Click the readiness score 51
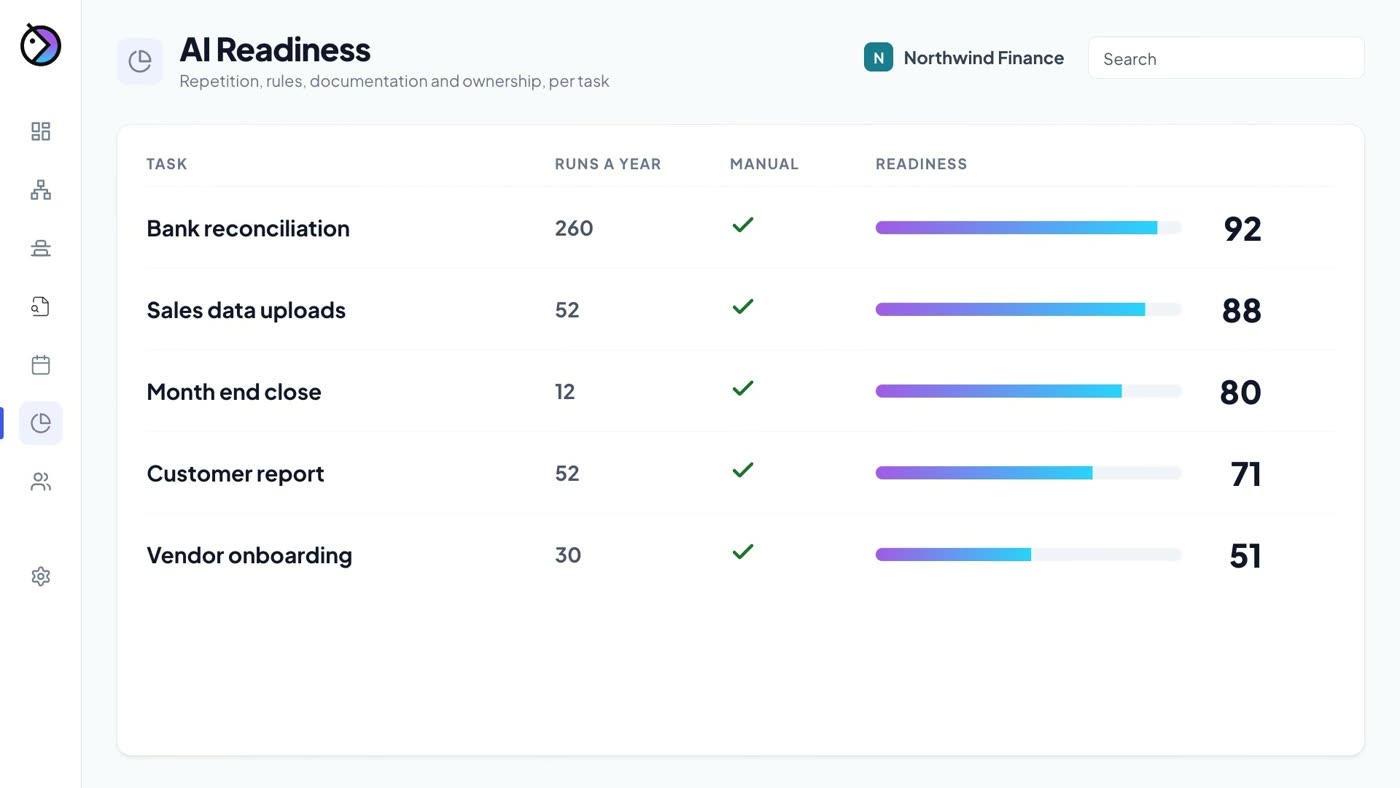Image resolution: width=1400 pixels, height=788 pixels. [x=1245, y=556]
